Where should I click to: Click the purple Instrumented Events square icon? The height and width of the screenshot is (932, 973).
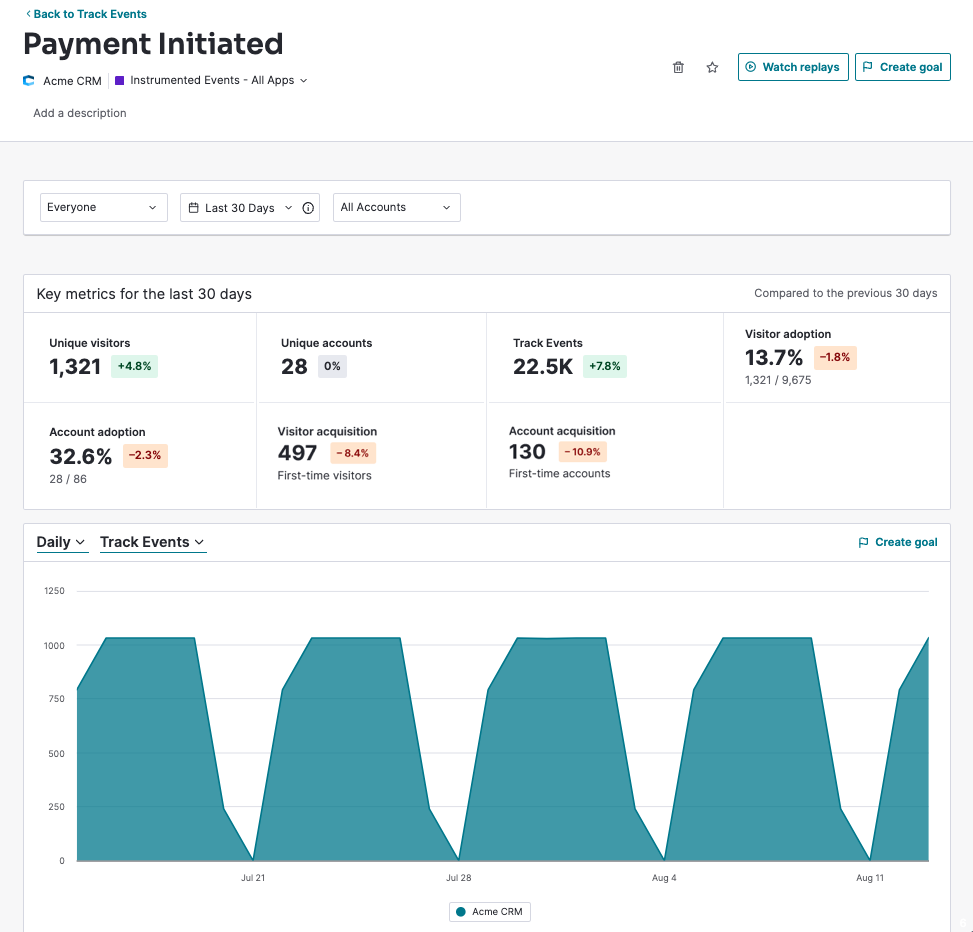(x=119, y=80)
